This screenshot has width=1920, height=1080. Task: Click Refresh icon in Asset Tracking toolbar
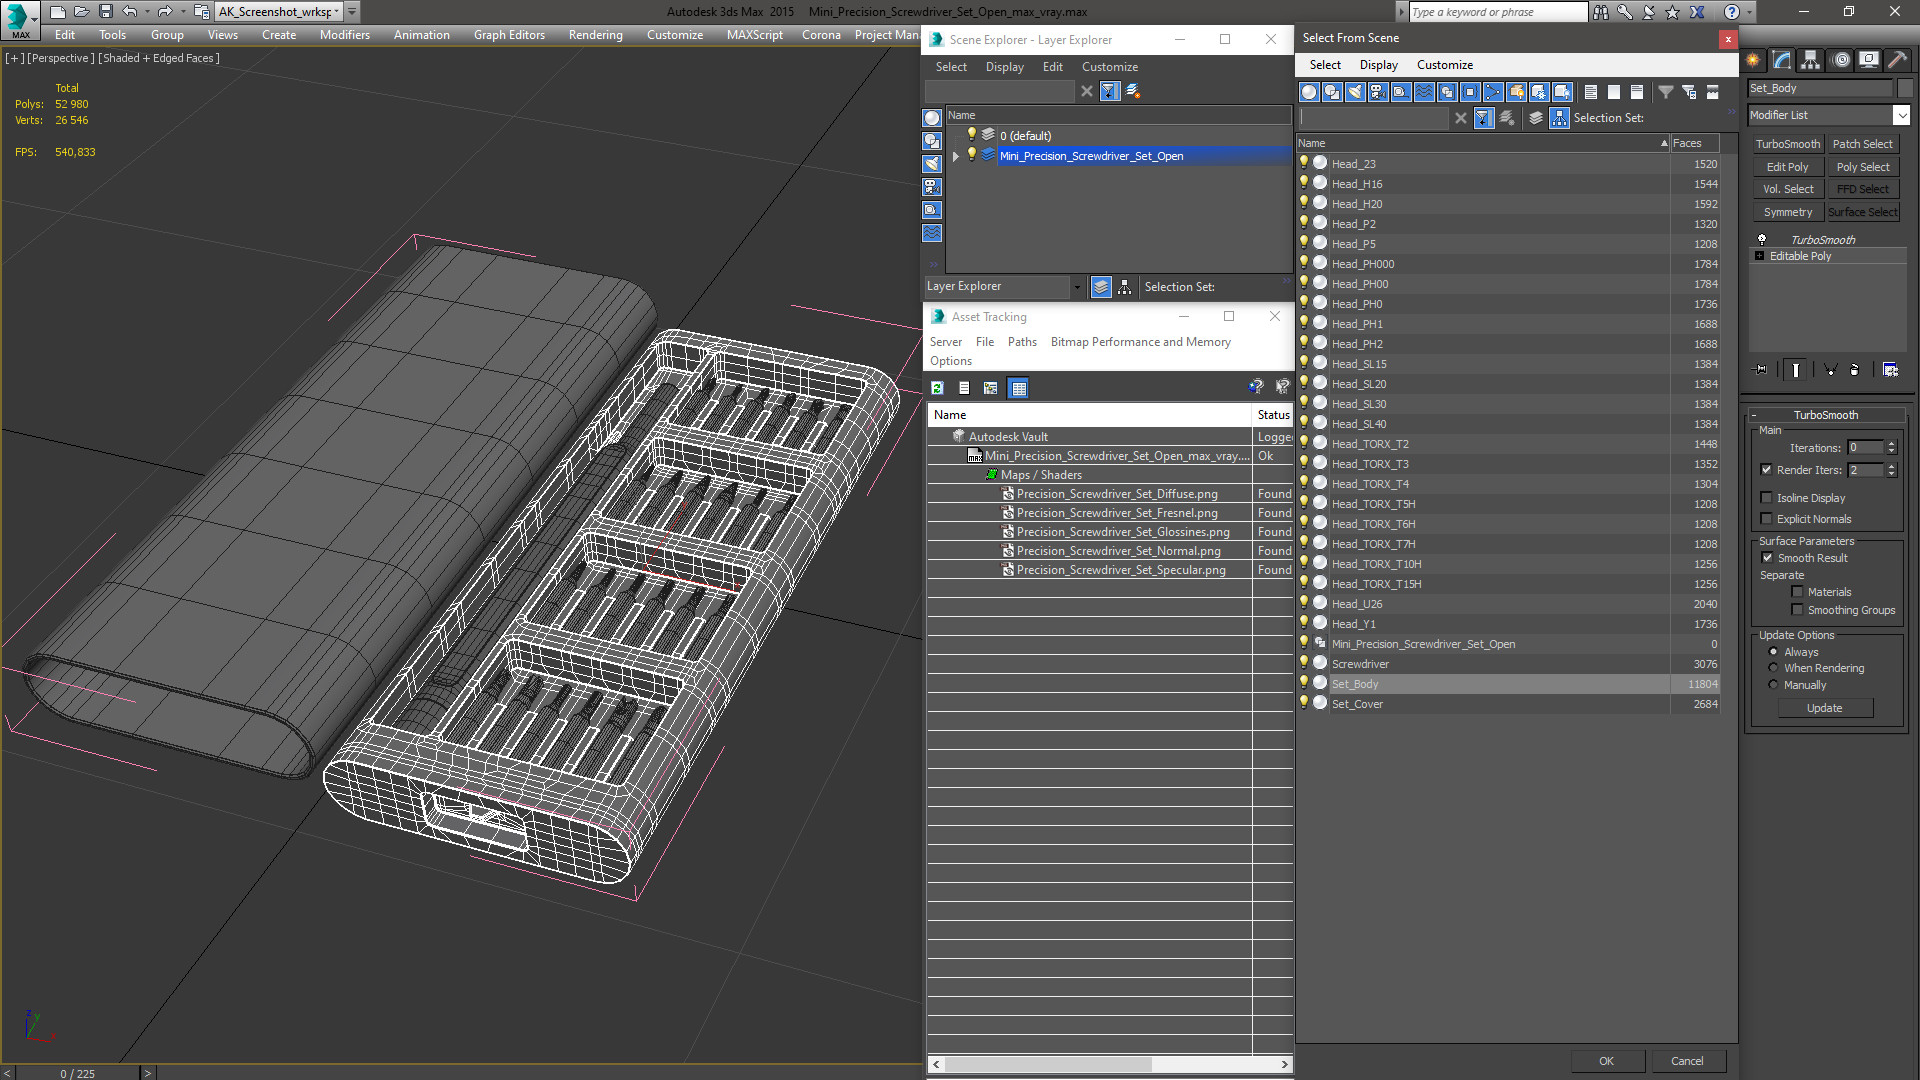click(x=937, y=388)
